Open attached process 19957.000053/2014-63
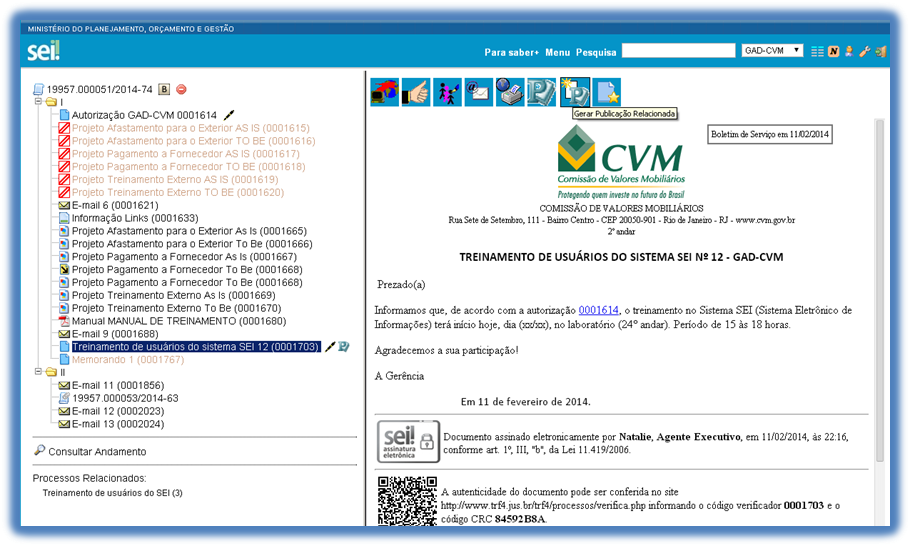Viewport: 910px width, 546px height. point(125,399)
